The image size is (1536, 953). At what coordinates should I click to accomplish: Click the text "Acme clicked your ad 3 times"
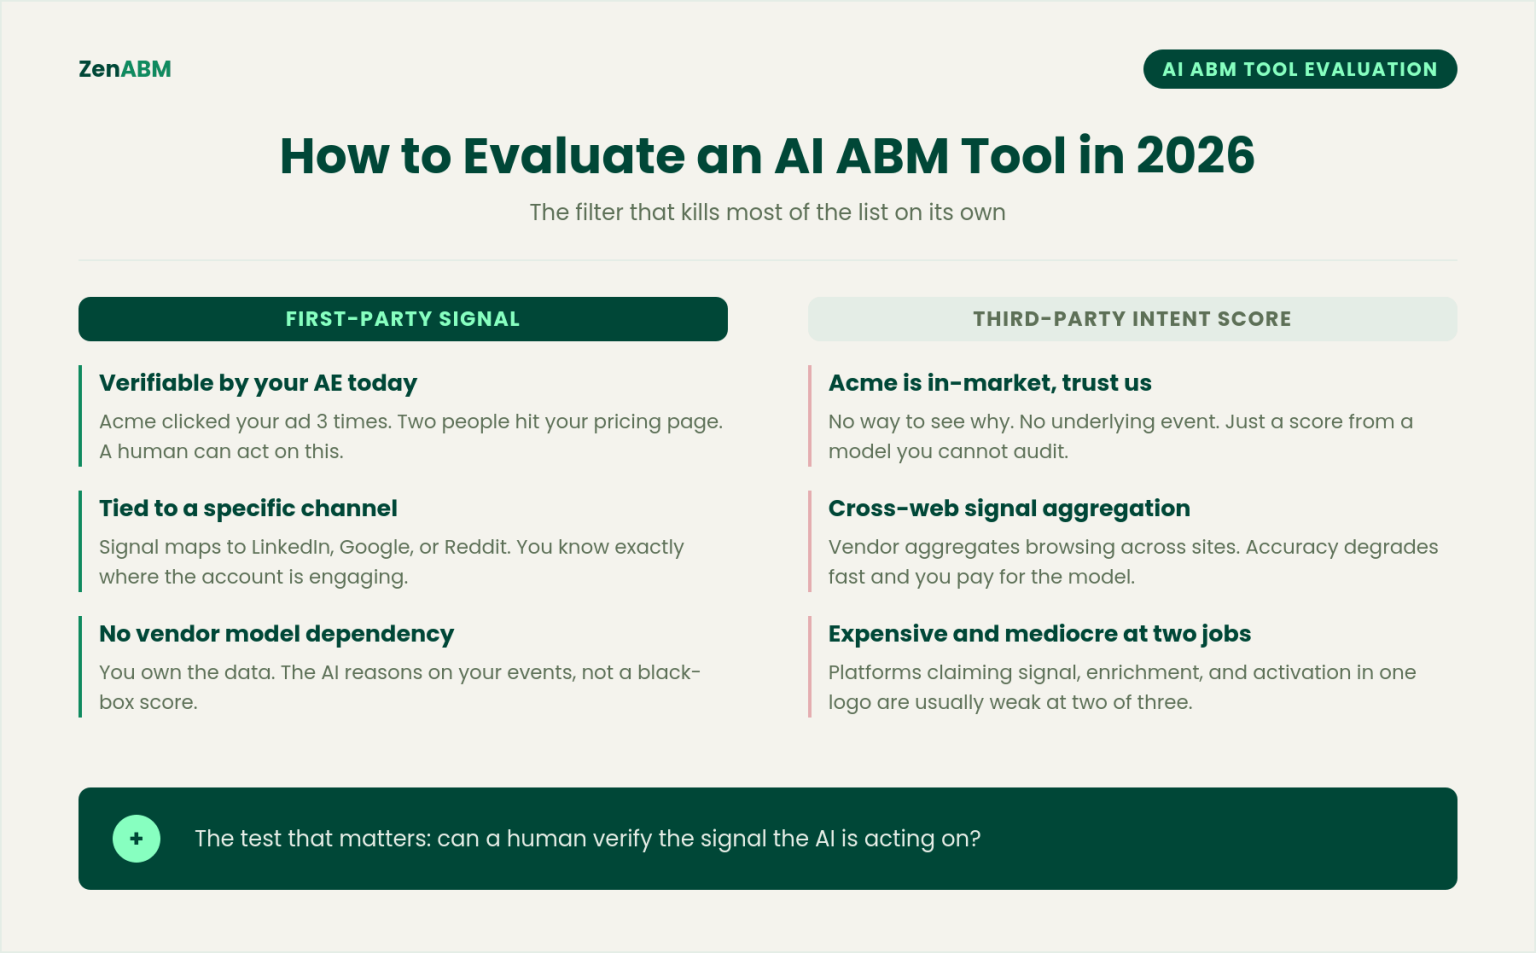point(244,422)
